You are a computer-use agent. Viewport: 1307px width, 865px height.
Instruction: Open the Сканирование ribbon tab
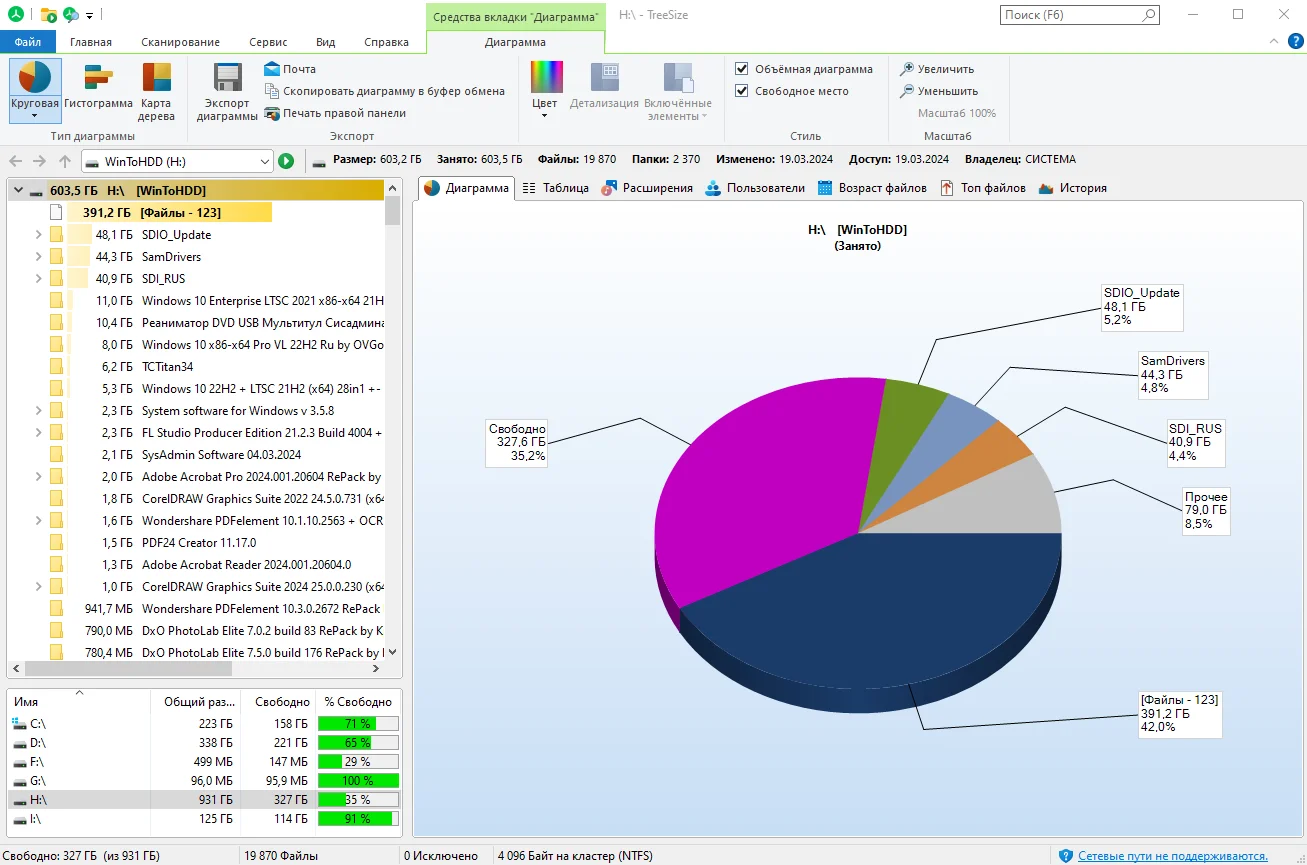point(180,42)
